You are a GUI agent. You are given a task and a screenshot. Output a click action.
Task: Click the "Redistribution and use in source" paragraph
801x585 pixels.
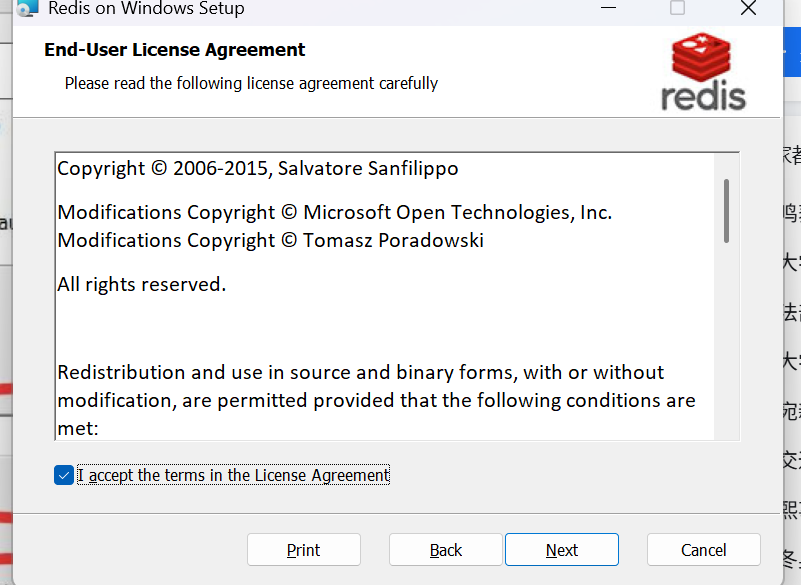376,400
